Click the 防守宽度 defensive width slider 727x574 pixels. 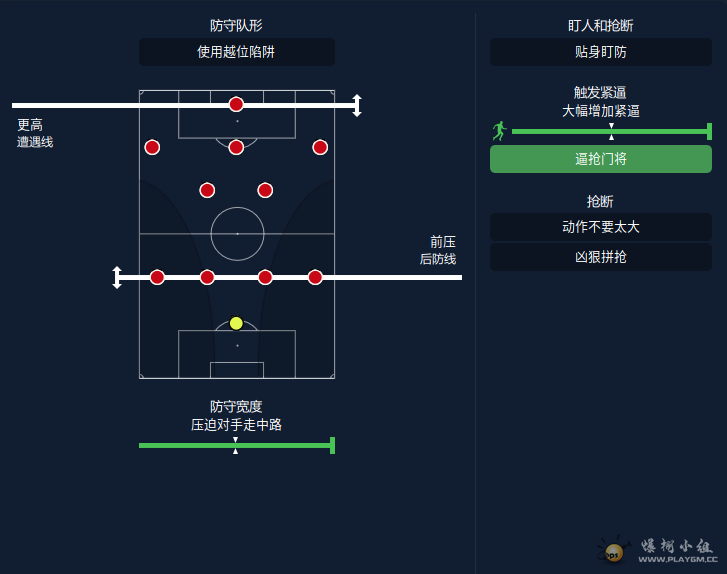tap(236, 446)
